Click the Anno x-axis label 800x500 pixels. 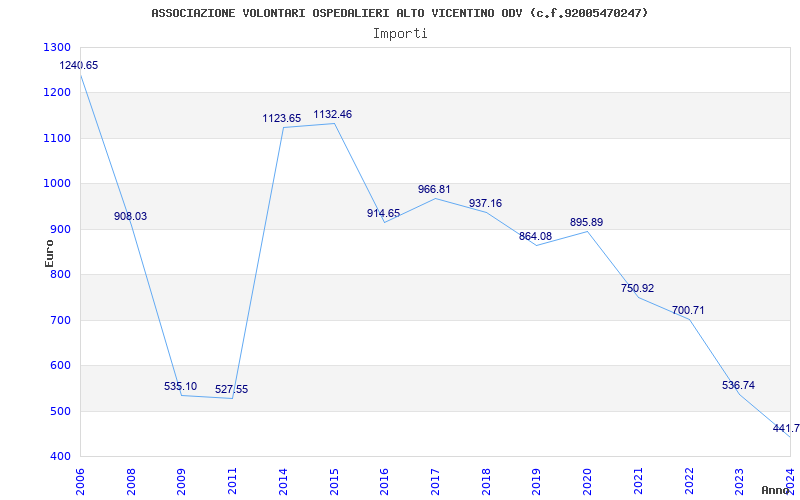[776, 490]
